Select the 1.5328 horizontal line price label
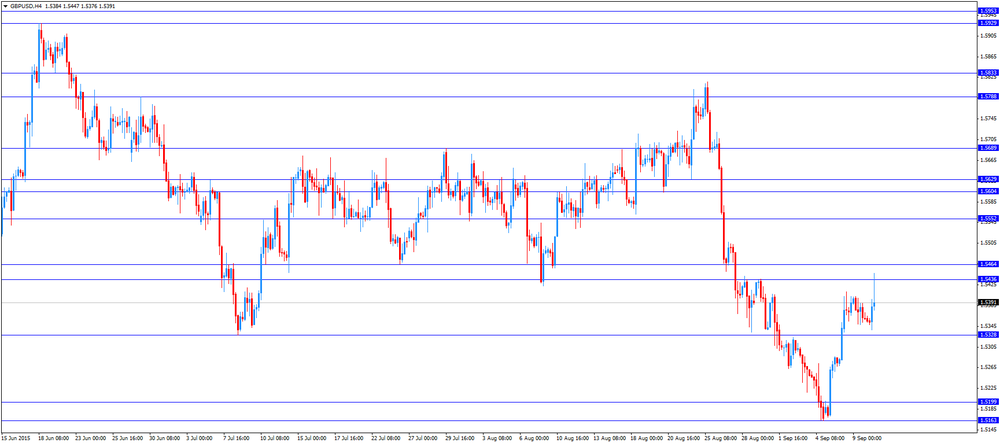This screenshot has width=1000, height=443. [x=988, y=335]
